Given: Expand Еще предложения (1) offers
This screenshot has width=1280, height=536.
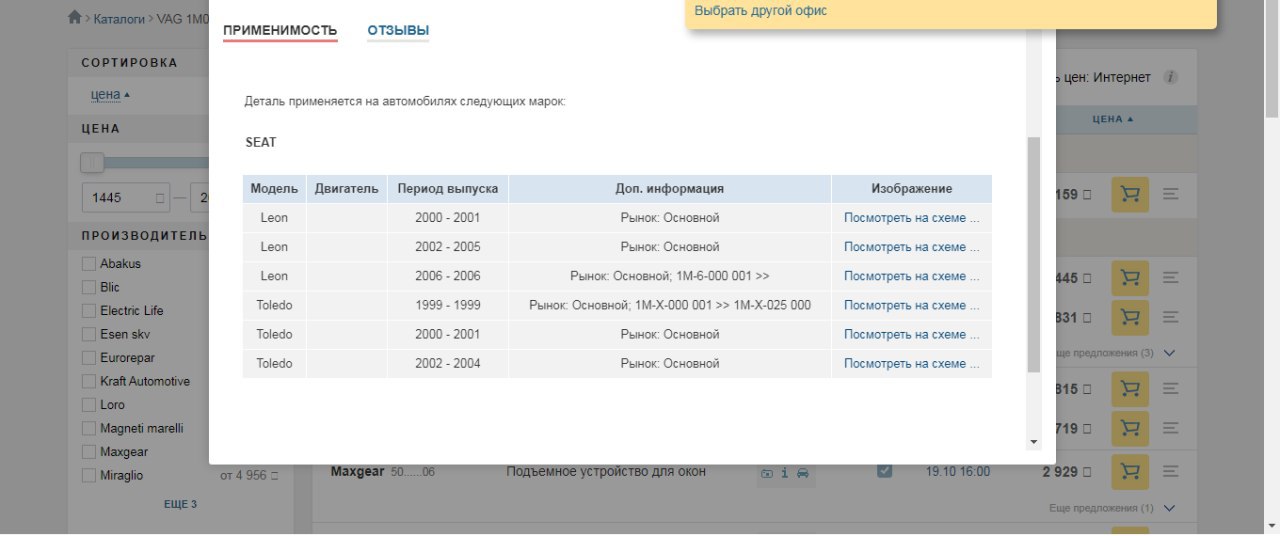Looking at the screenshot, I should (1112, 508).
